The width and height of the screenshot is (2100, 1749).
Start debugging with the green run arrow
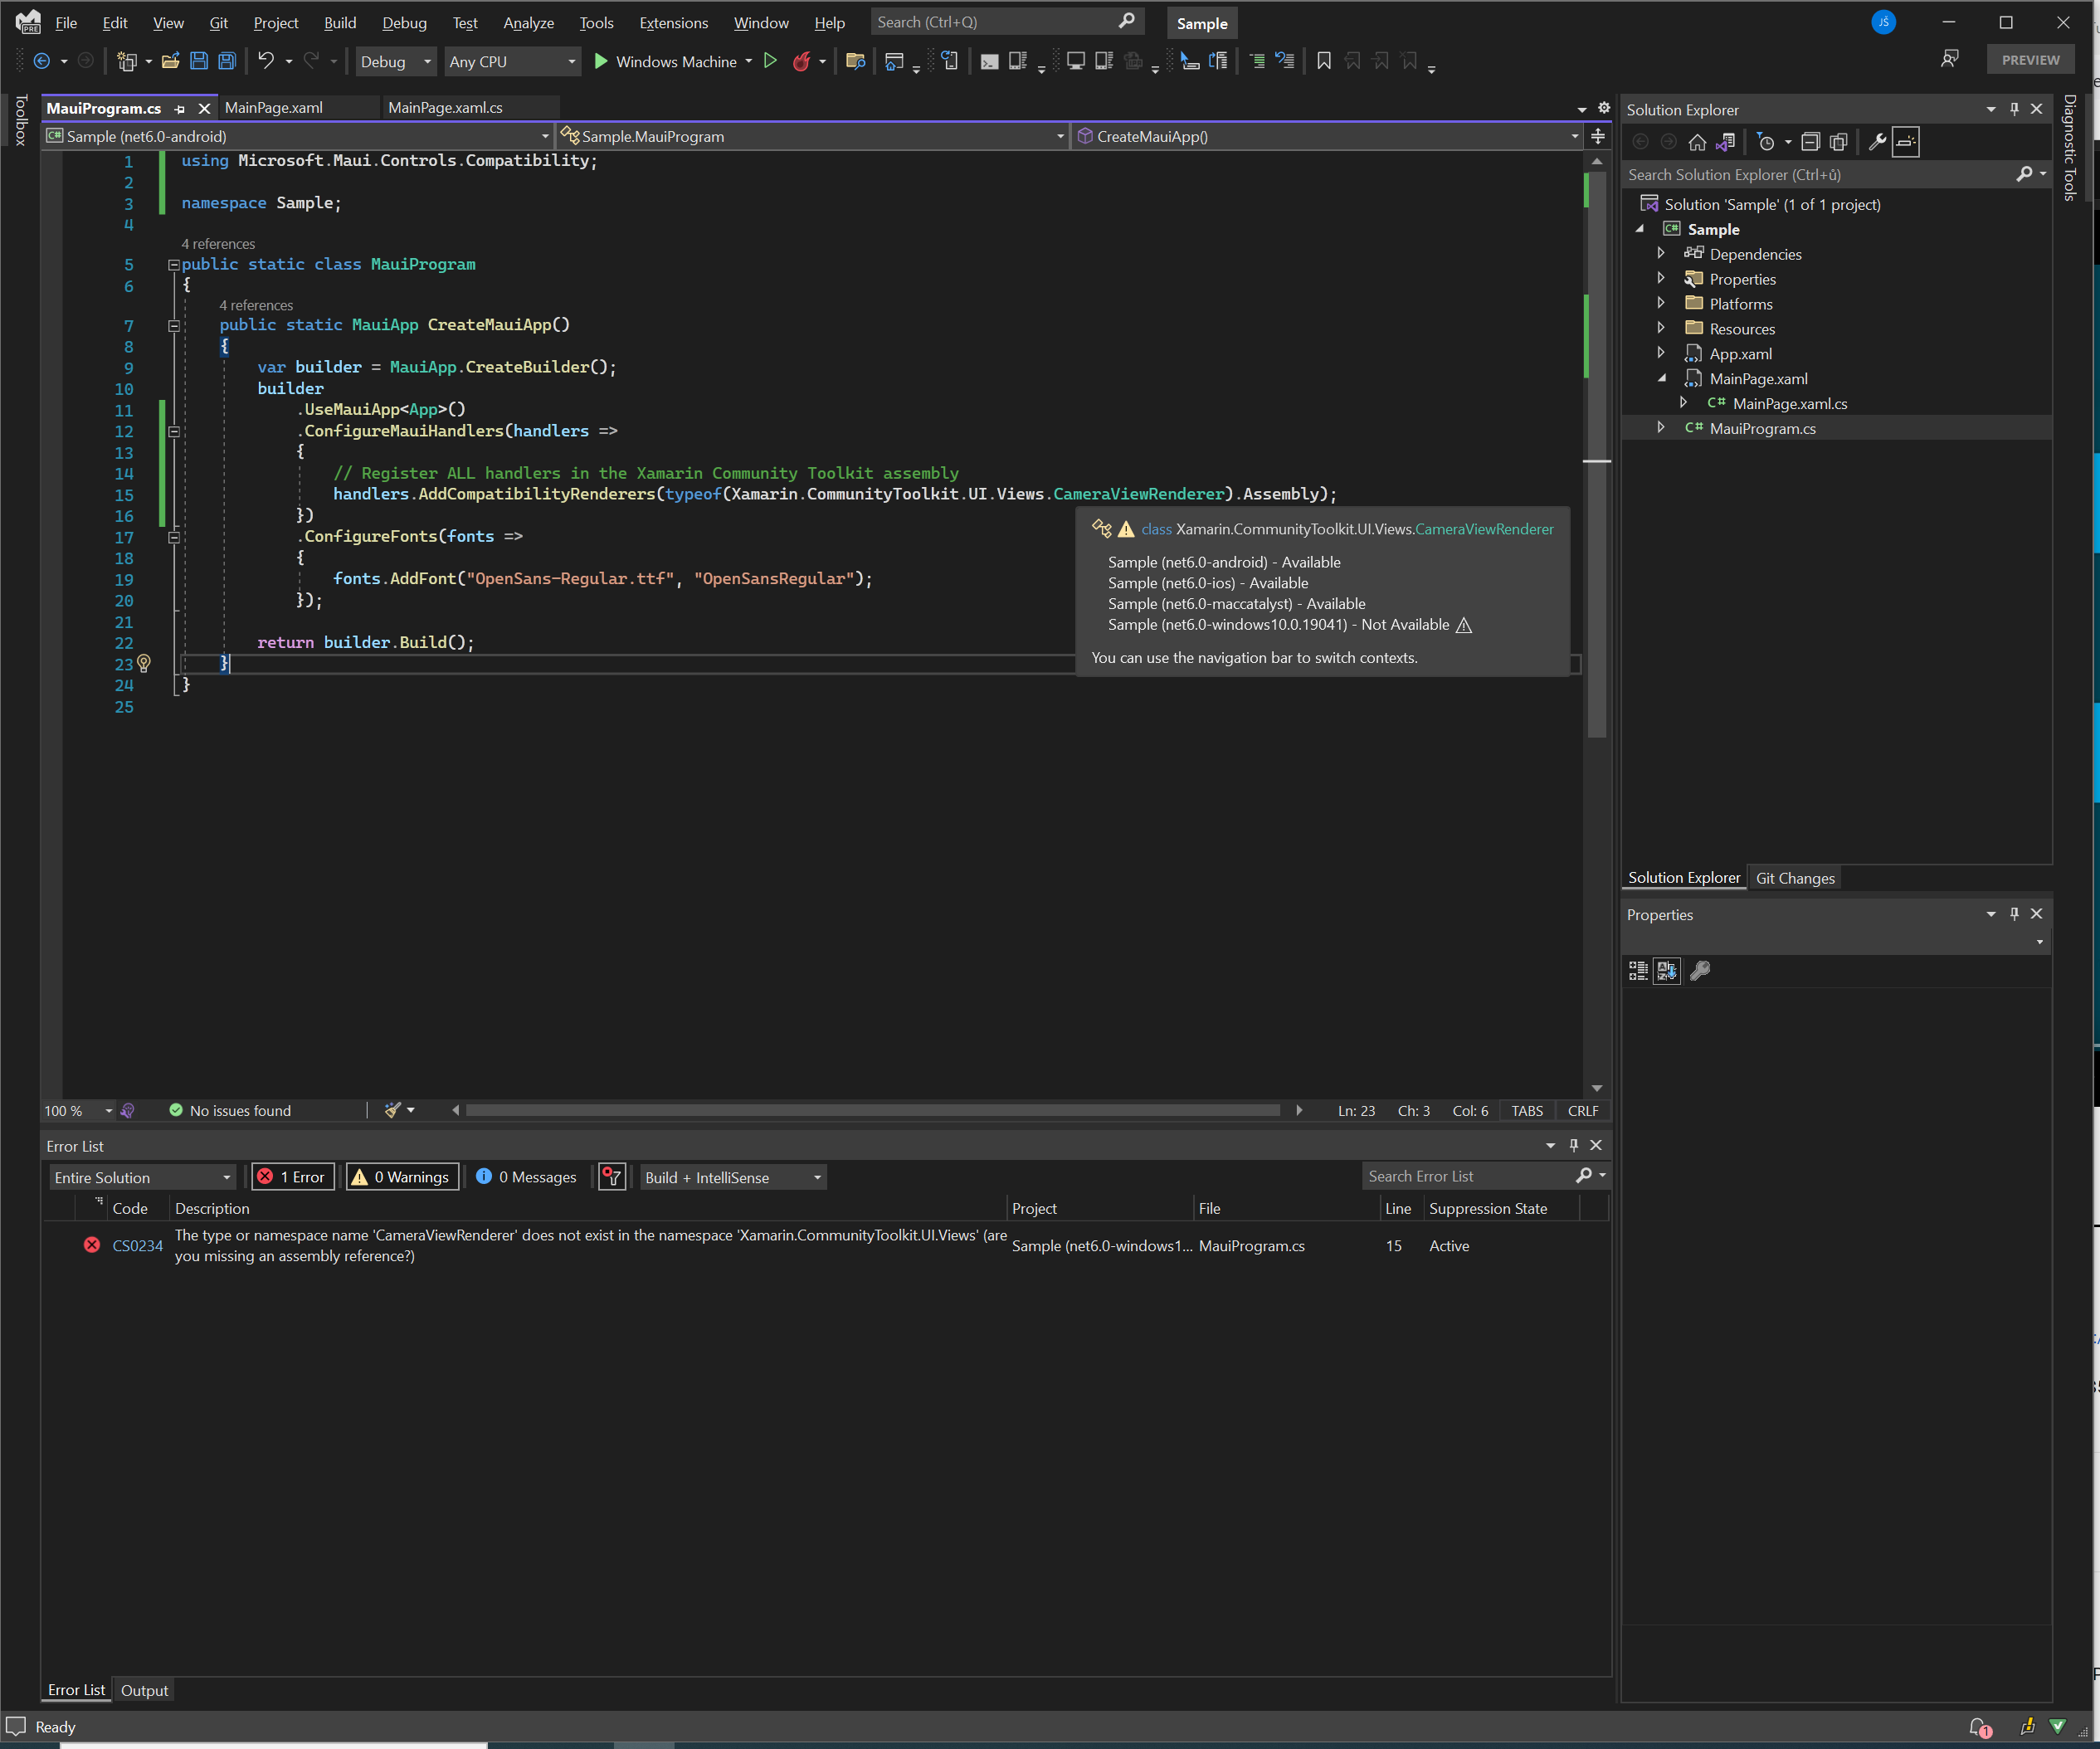(x=601, y=61)
